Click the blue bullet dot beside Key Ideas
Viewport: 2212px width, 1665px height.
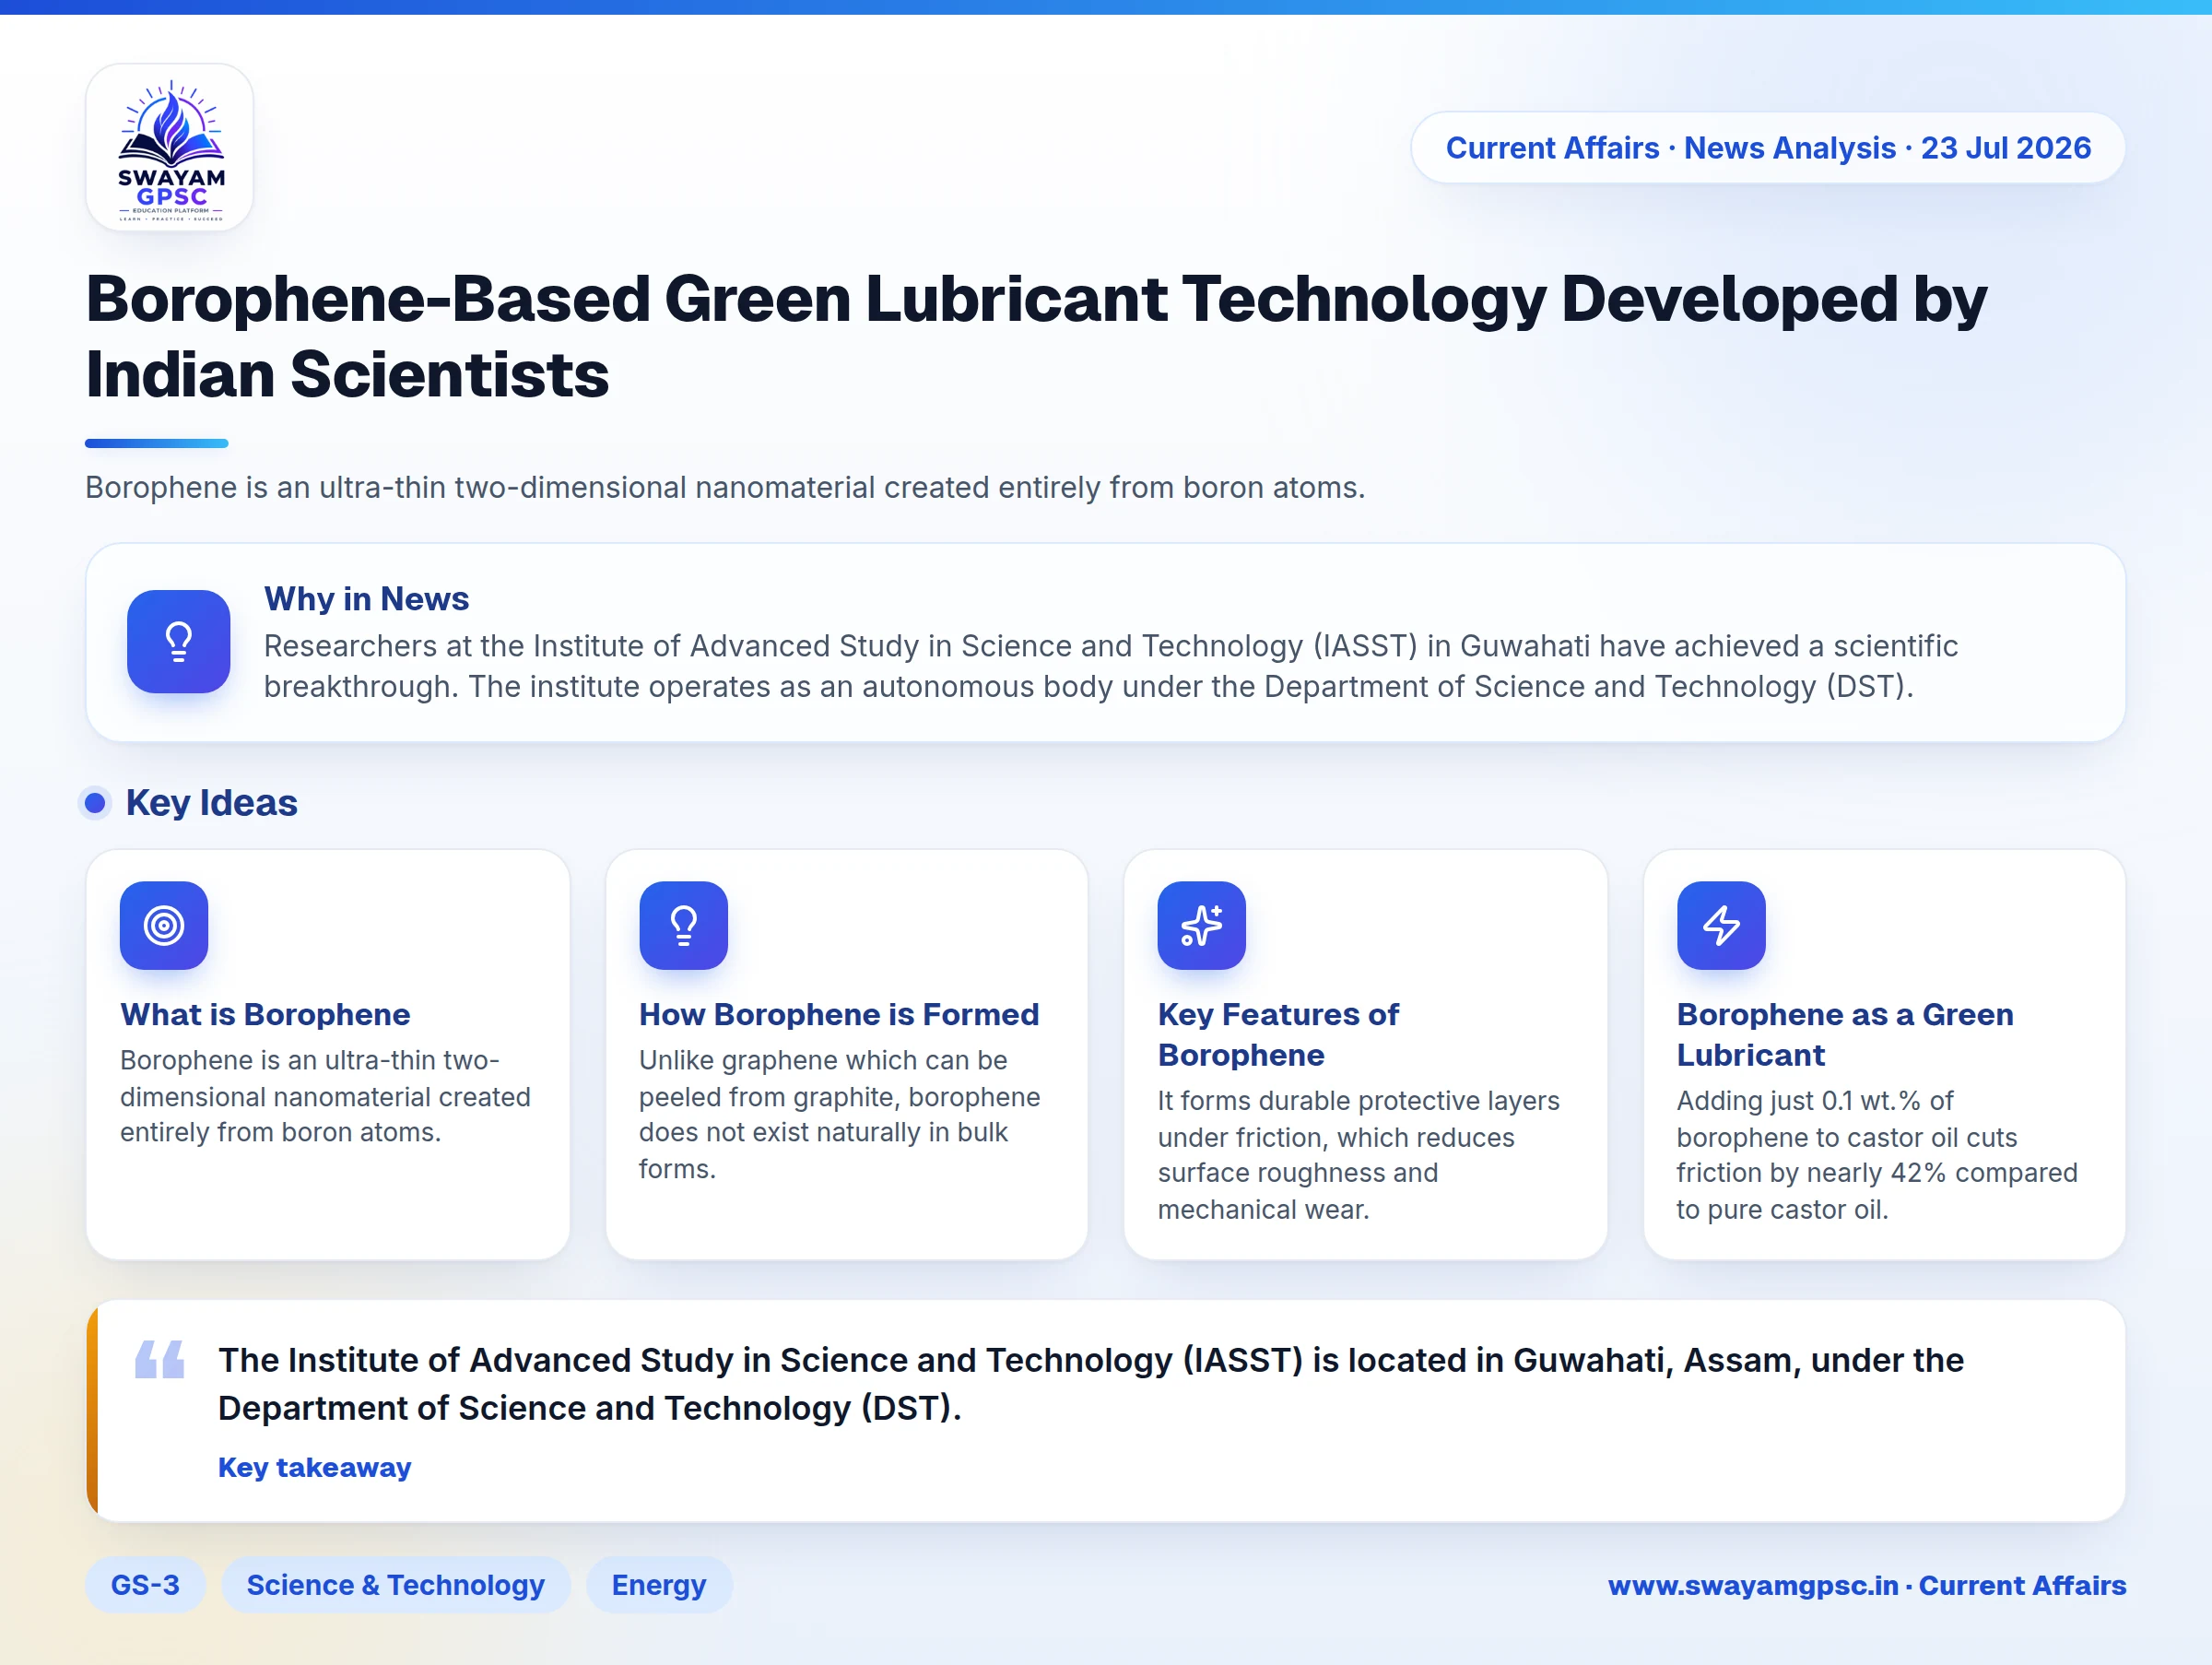[x=95, y=803]
